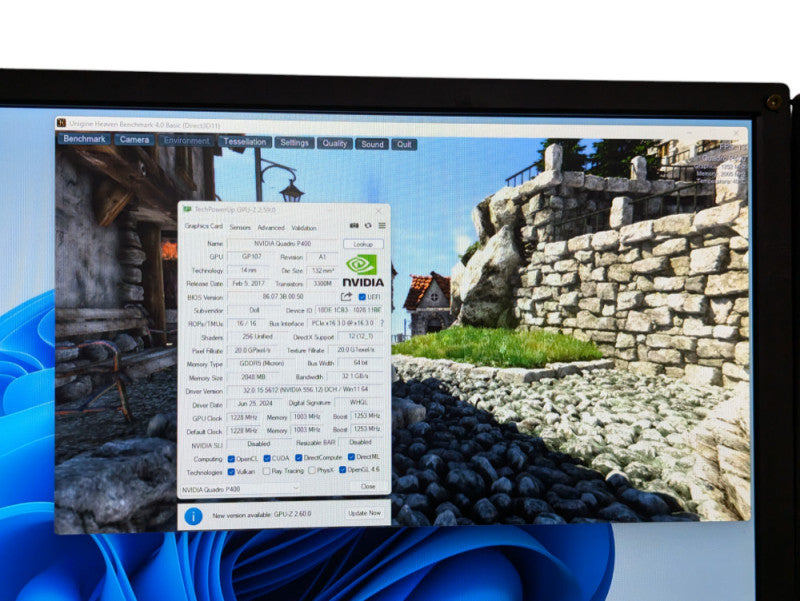Image resolution: width=800 pixels, height=601 pixels.
Task: Open the Benchmark menu in Heaven
Action: click(84, 139)
